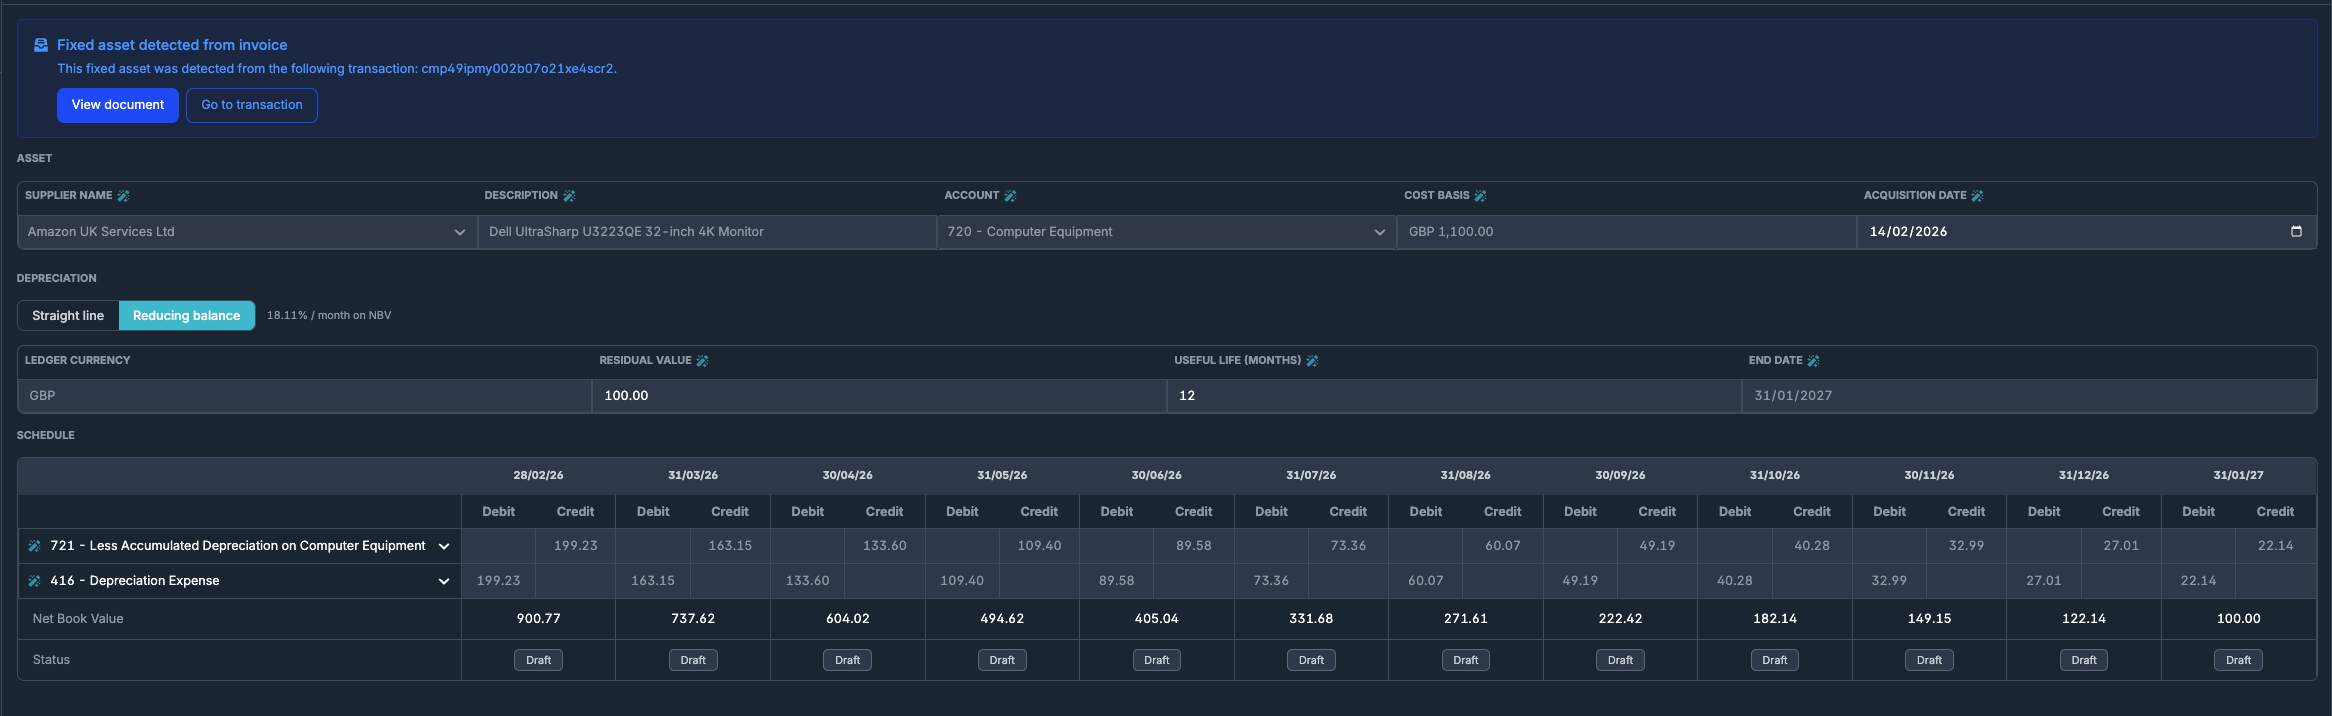Screen dimensions: 2332x716
Task: Click debit amount 22.14 on Depreciation Expense row
Action: click(2198, 581)
